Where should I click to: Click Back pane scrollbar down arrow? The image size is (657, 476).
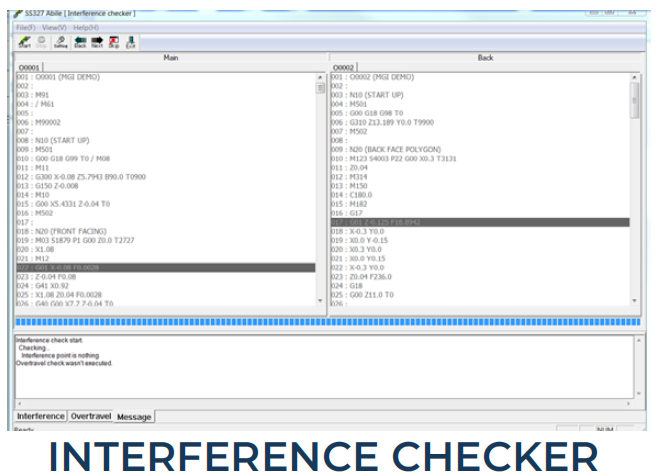tap(635, 300)
